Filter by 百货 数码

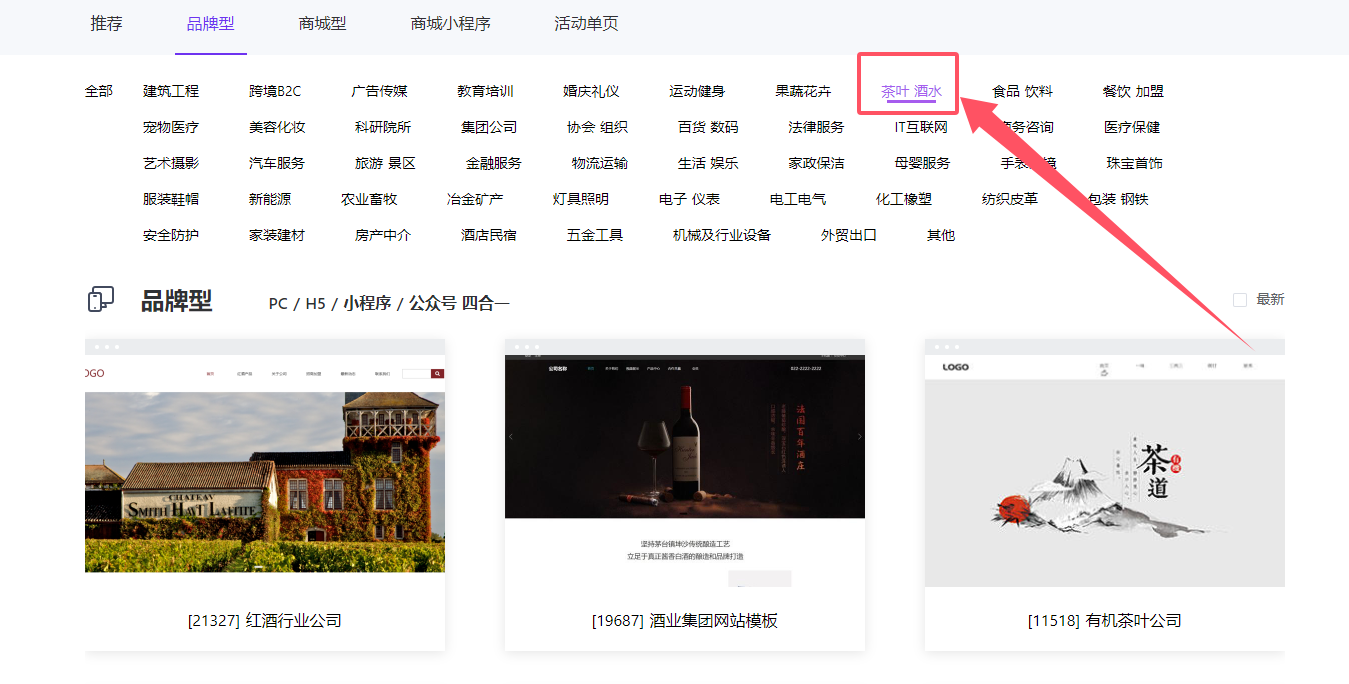[708, 127]
